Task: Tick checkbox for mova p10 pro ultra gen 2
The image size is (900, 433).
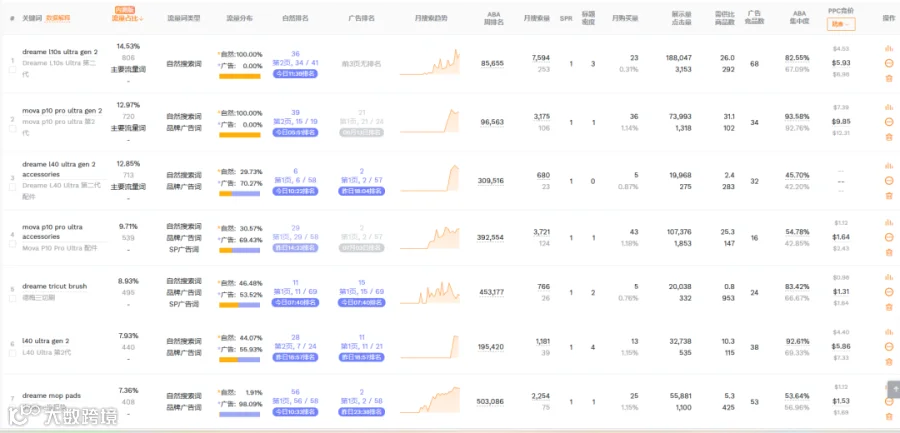Action: (13, 129)
